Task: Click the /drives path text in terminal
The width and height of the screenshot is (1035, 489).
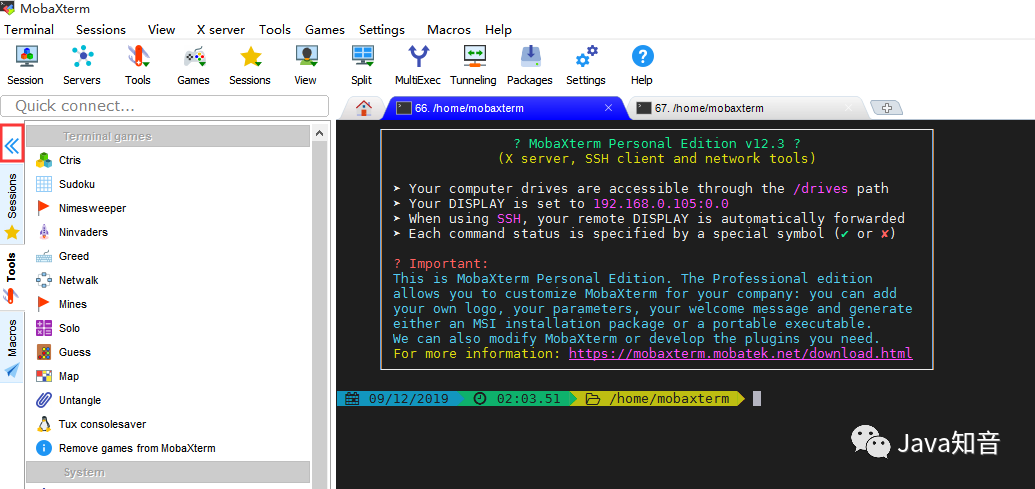Action: pyautogui.click(x=821, y=189)
